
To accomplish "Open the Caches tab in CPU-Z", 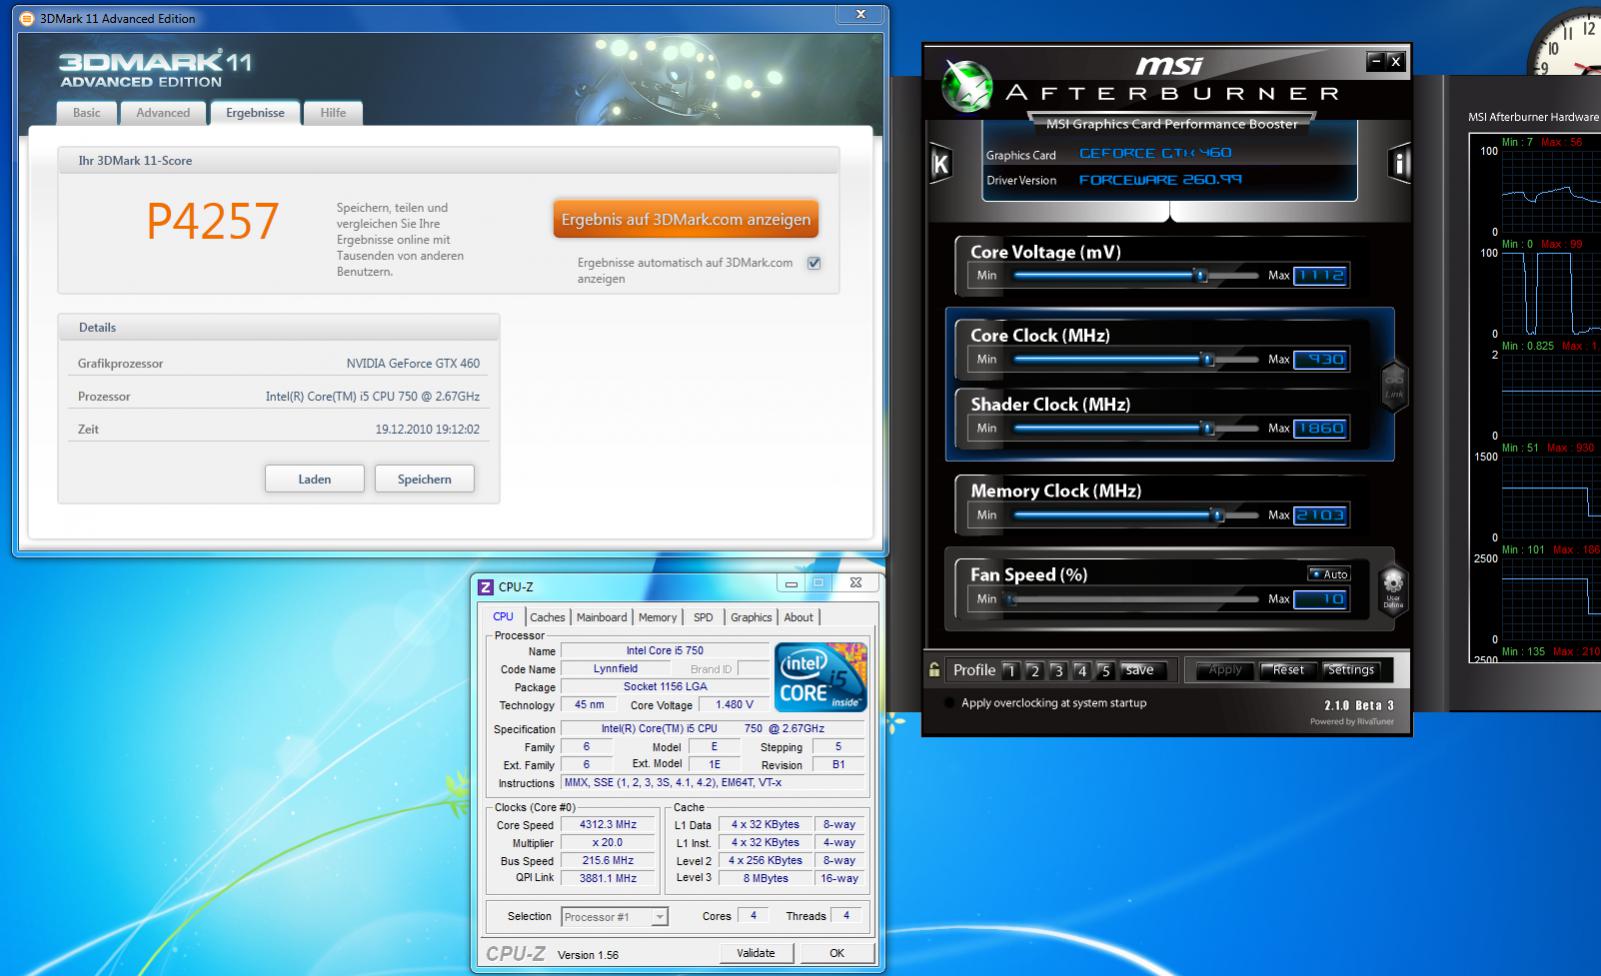I will (x=547, y=618).
